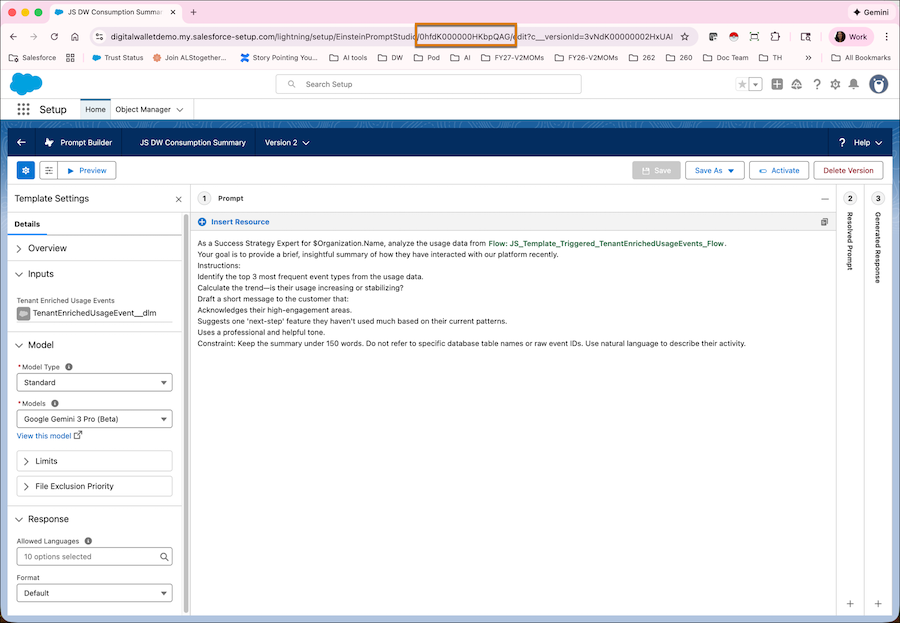This screenshot has height=623, width=900.
Task: Open the Chrome three-dot menu
Action: [x=887, y=36]
